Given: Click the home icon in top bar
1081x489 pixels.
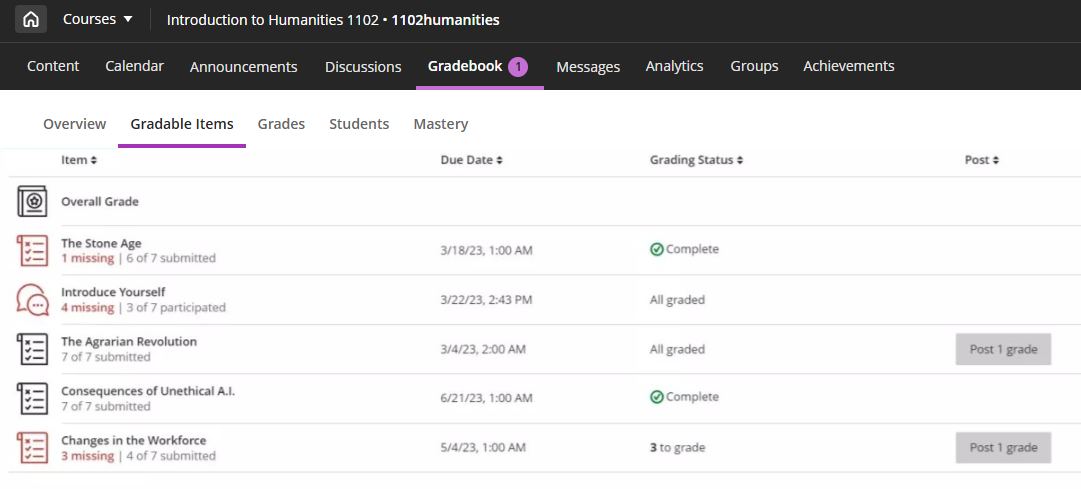Looking at the screenshot, I should click(x=31, y=19).
